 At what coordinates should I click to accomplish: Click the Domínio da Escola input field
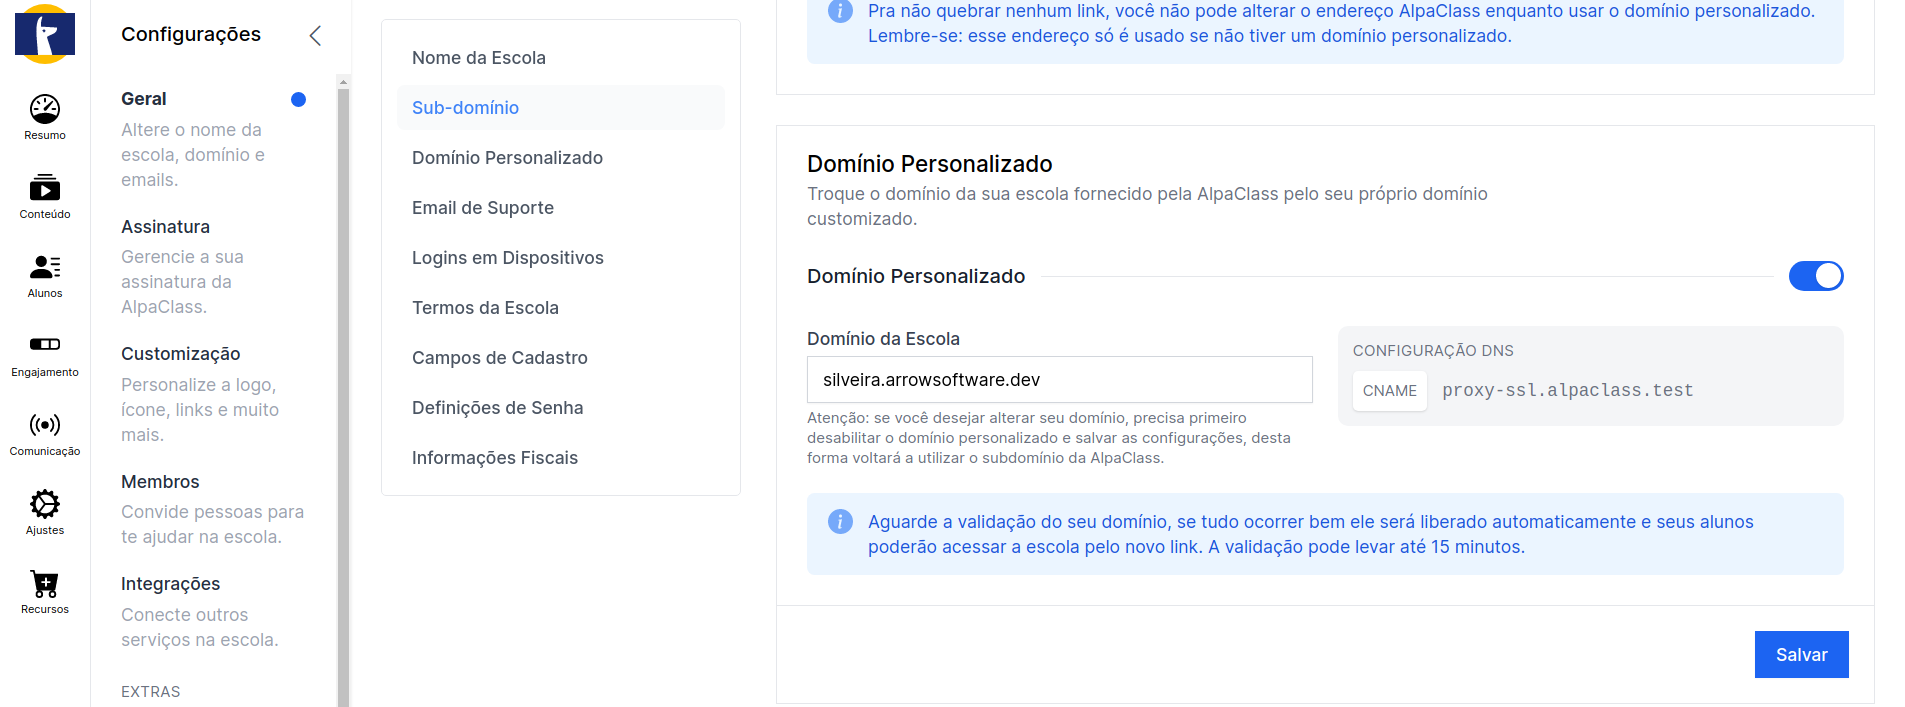pos(1059,380)
